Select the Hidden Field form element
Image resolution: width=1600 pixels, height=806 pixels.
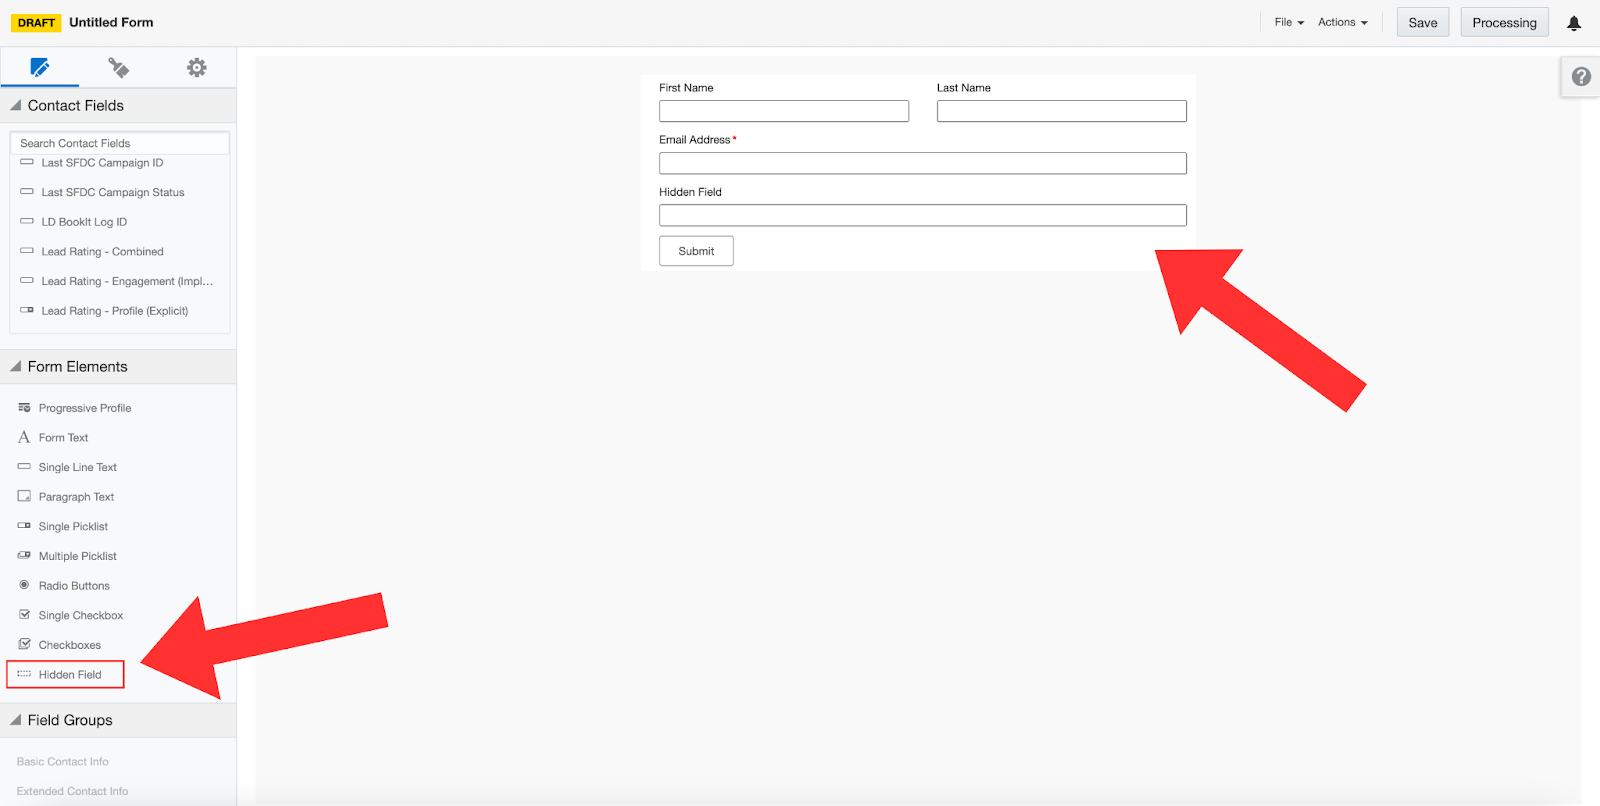[x=69, y=675]
